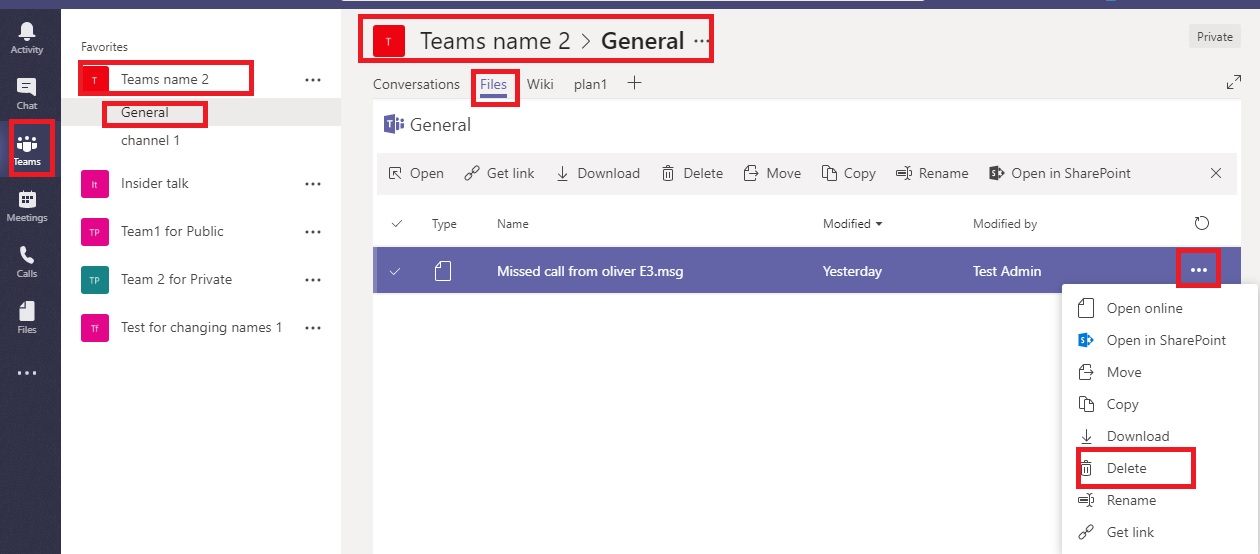This screenshot has width=1260, height=554.
Task: Sort files by Modified column dropdown
Action: tap(853, 224)
